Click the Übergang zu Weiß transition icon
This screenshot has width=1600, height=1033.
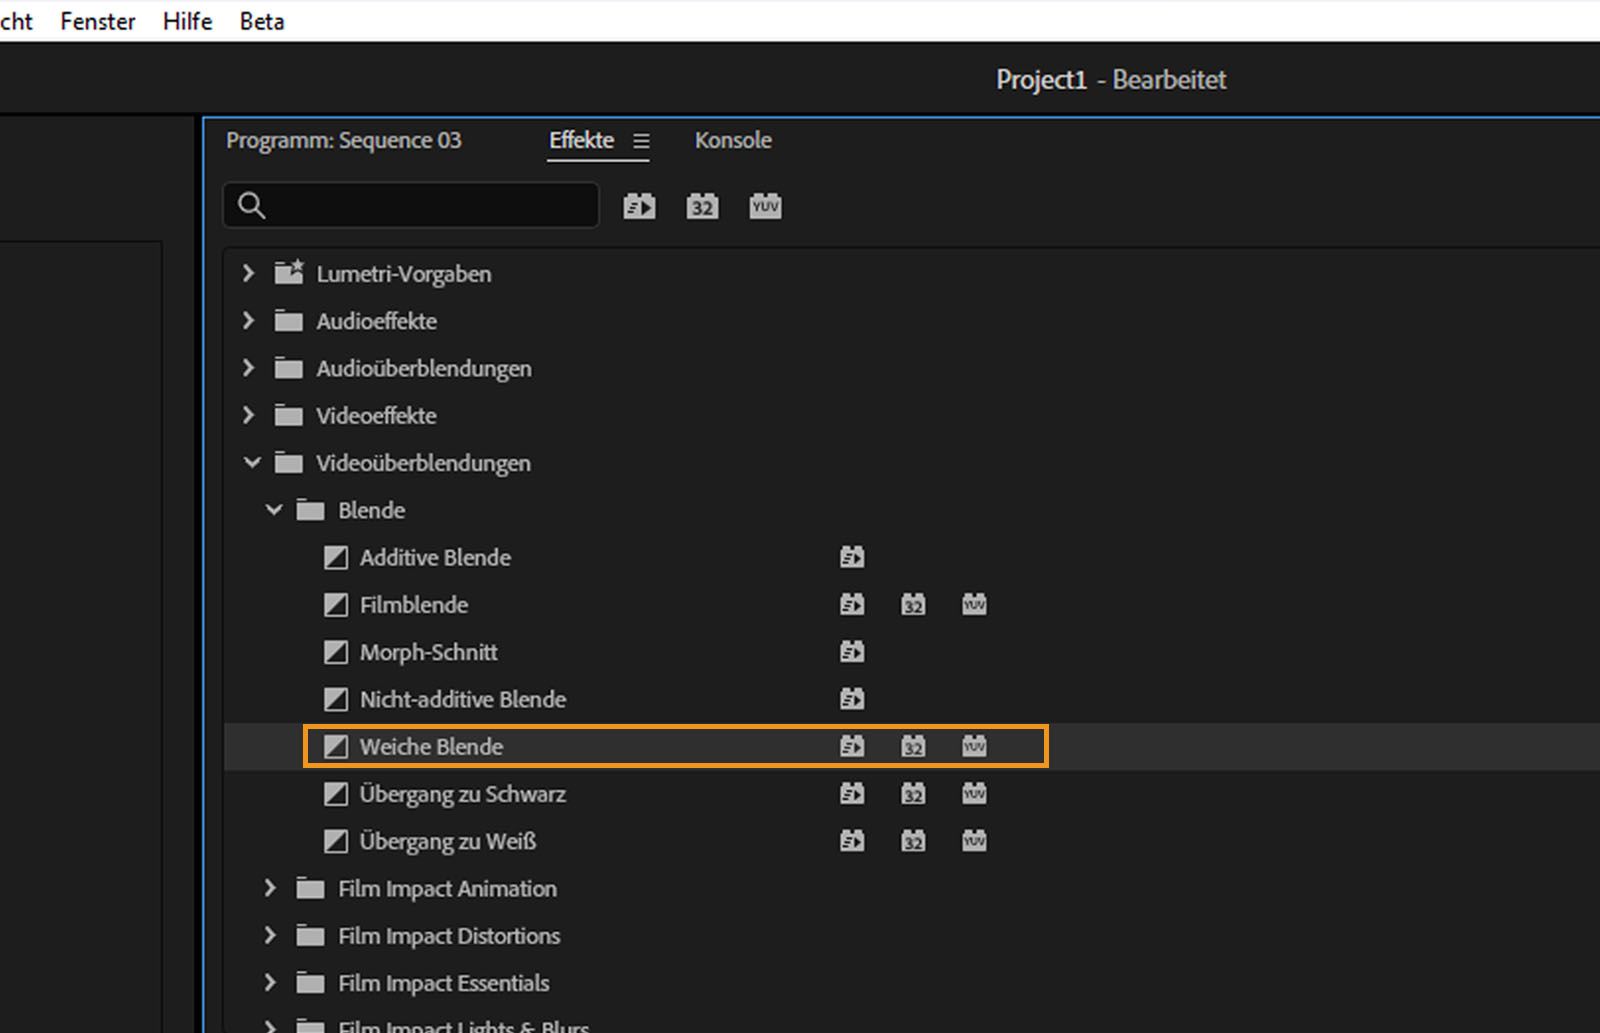pyautogui.click(x=336, y=841)
